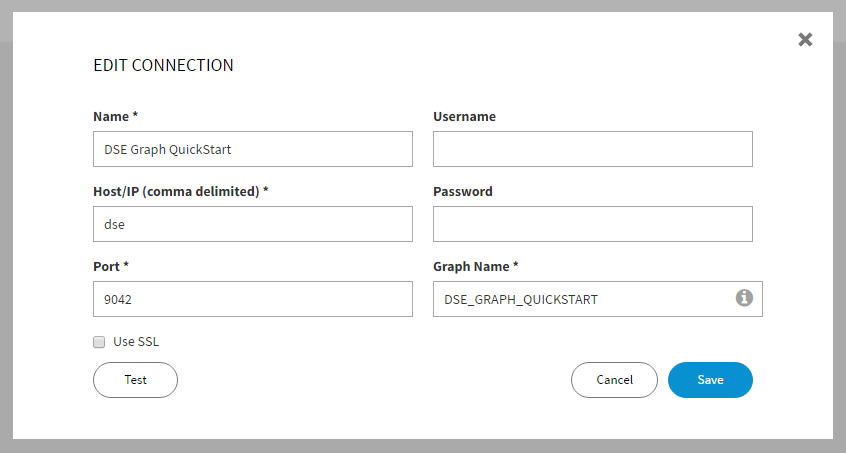Cancel editing the connection
The width and height of the screenshot is (846, 453).
click(x=615, y=380)
